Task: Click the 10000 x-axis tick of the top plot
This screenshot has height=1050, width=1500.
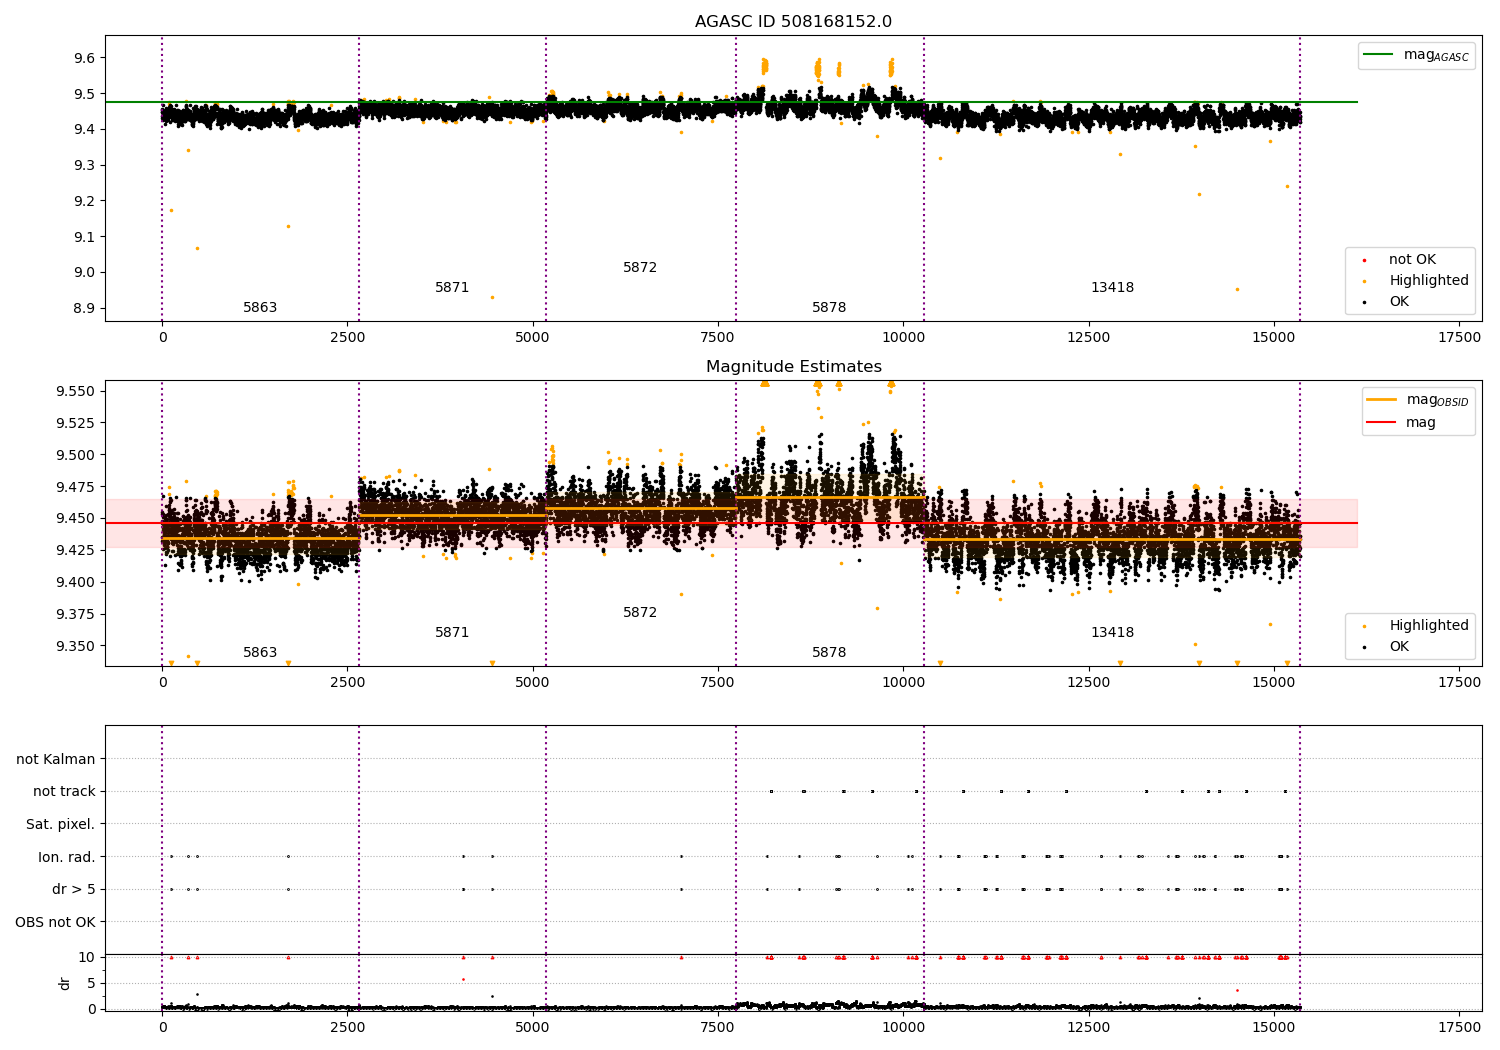Action: tap(903, 337)
